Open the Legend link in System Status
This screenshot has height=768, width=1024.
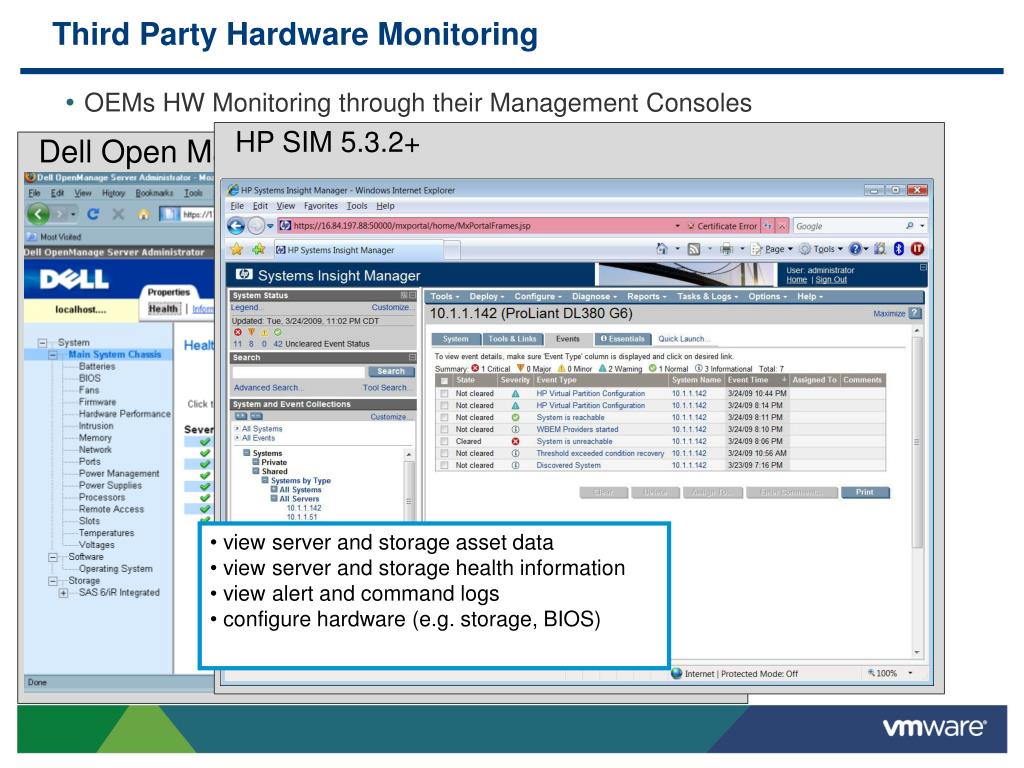246,308
